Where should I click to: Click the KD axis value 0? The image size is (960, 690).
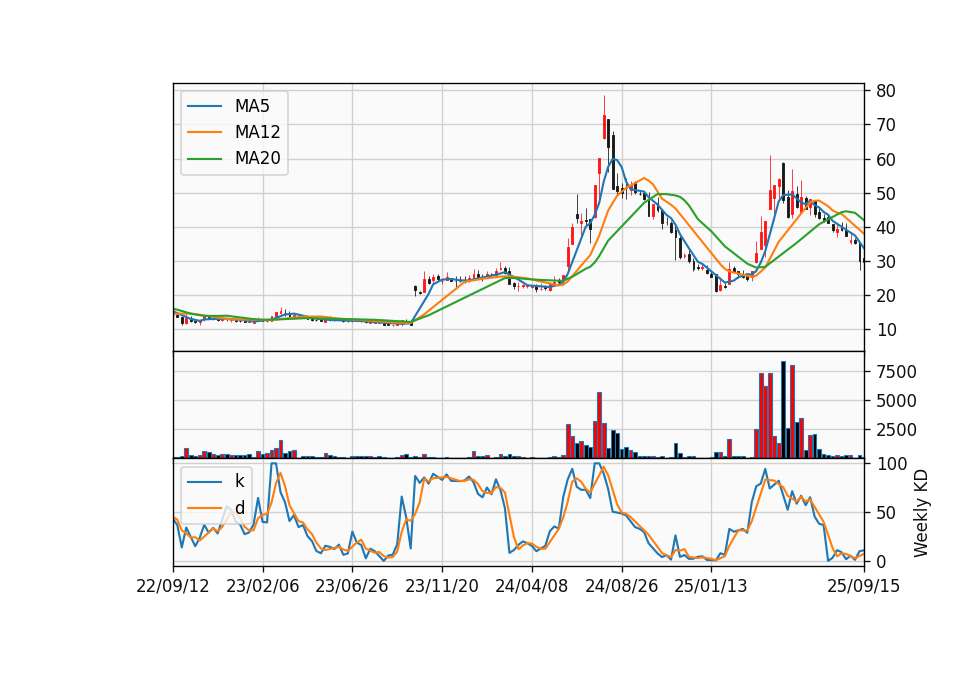(881, 561)
